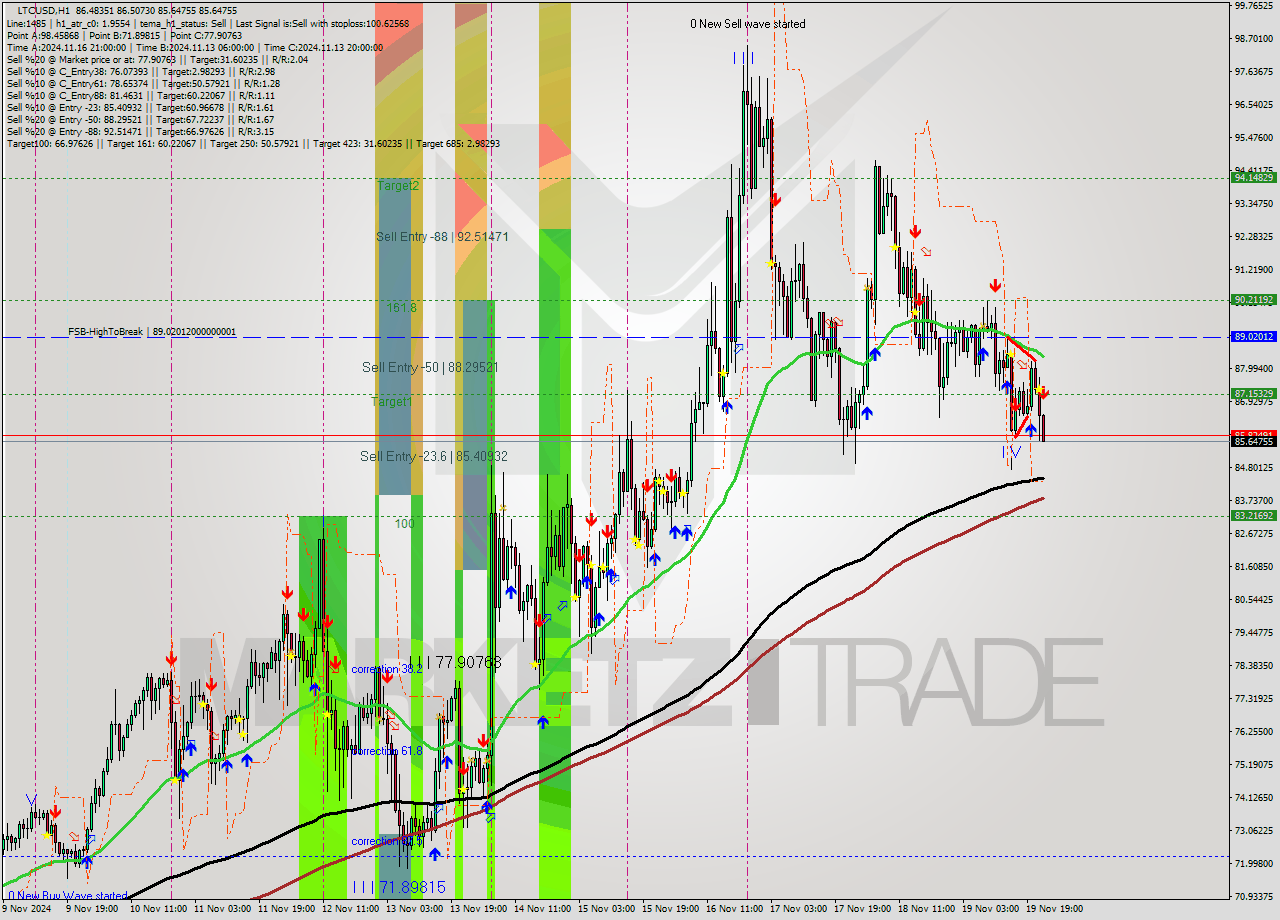Click the blue 89.02012 price tag
This screenshot has width=1280, height=920.
(1254, 337)
